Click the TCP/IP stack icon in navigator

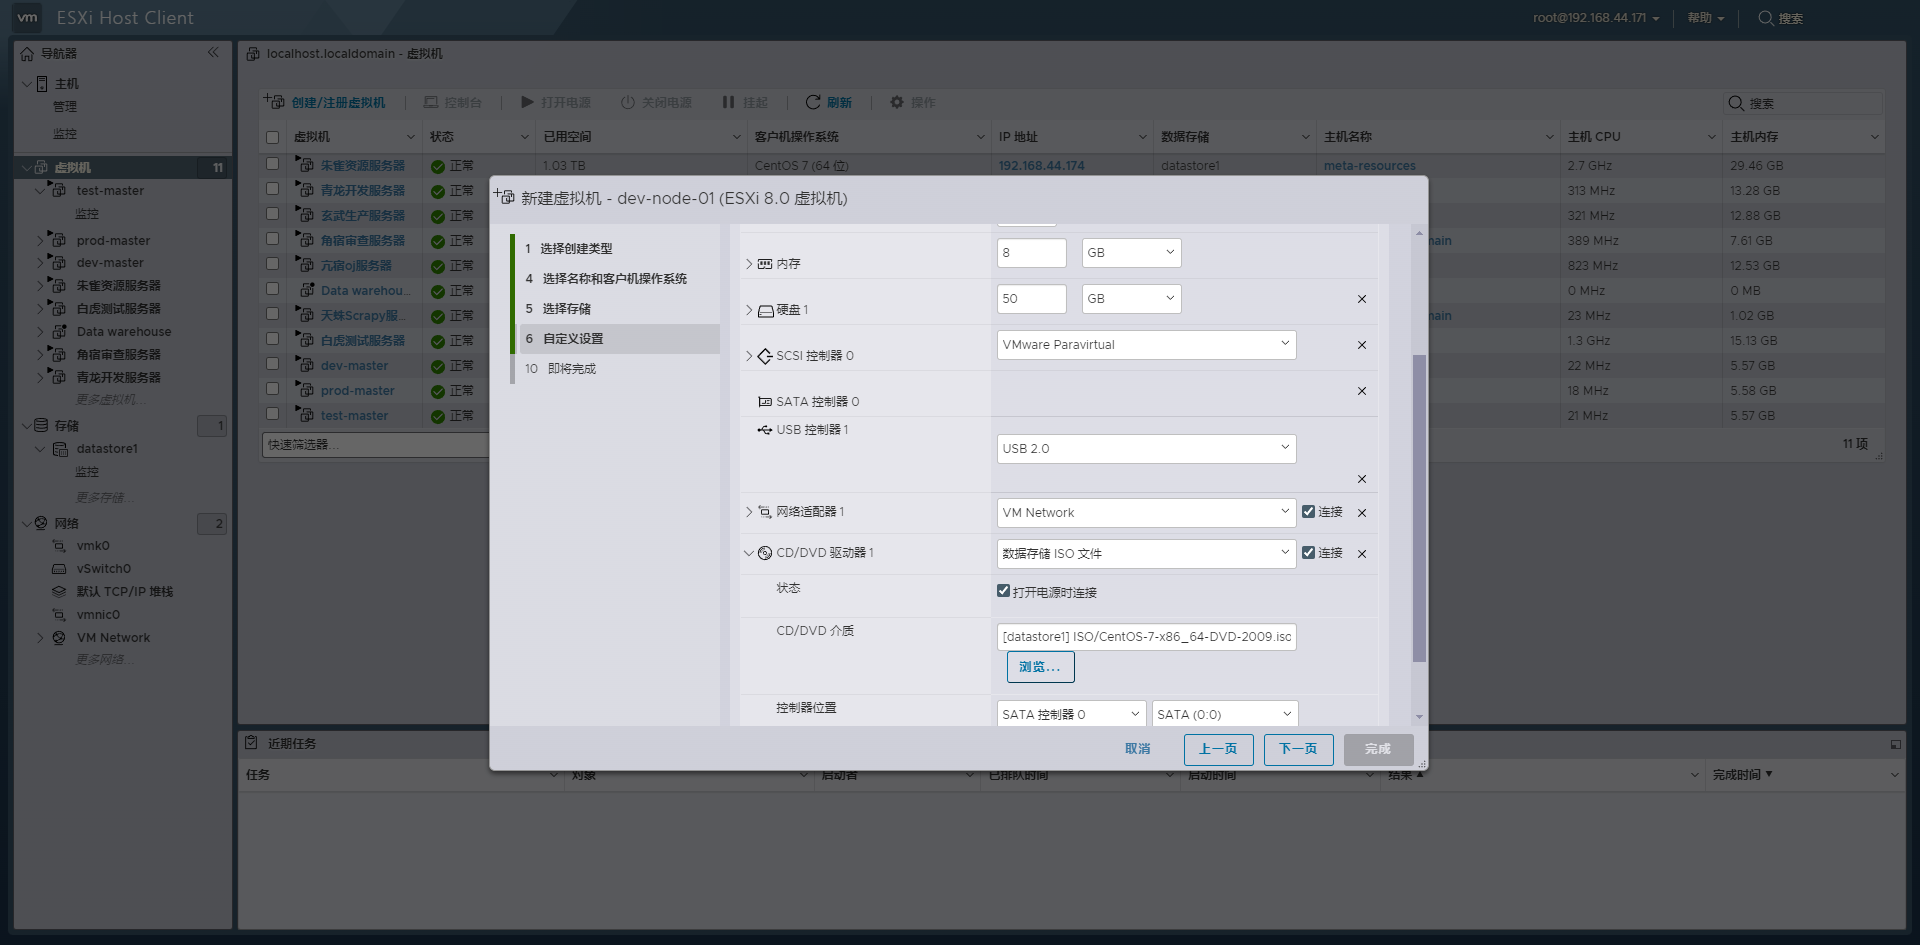coord(59,592)
